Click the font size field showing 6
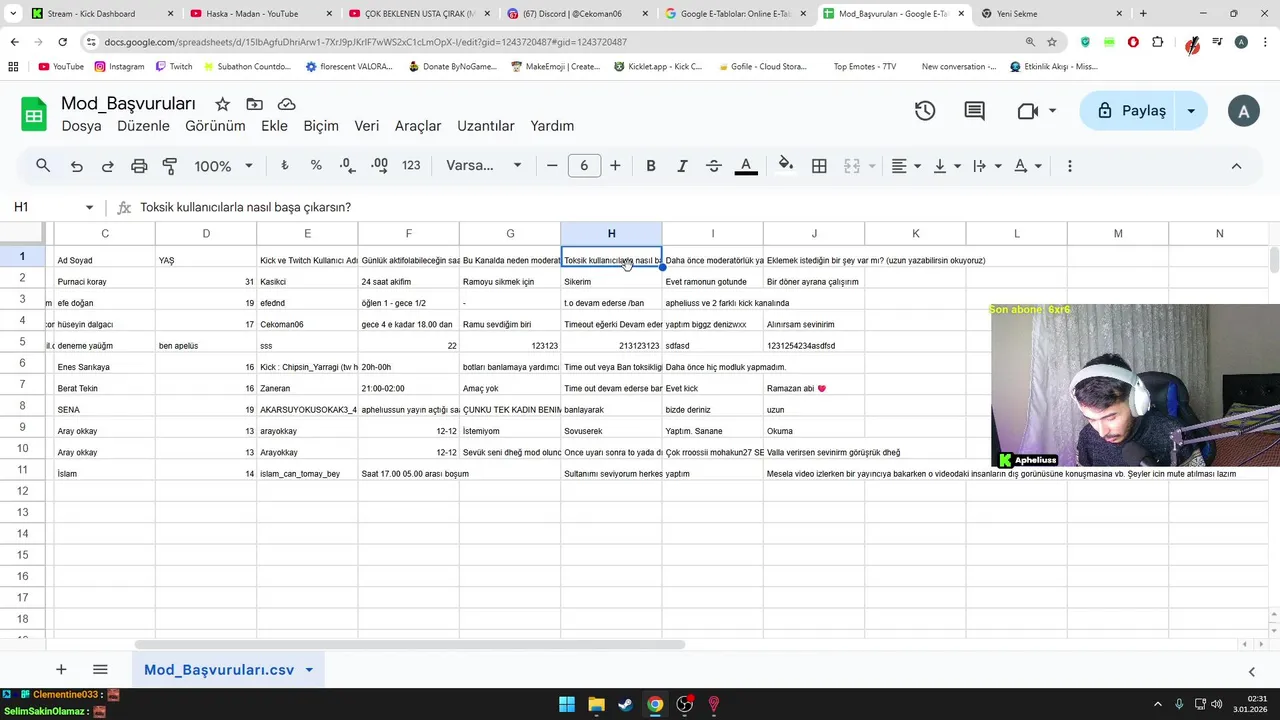This screenshot has height=720, width=1280. pyautogui.click(x=584, y=166)
